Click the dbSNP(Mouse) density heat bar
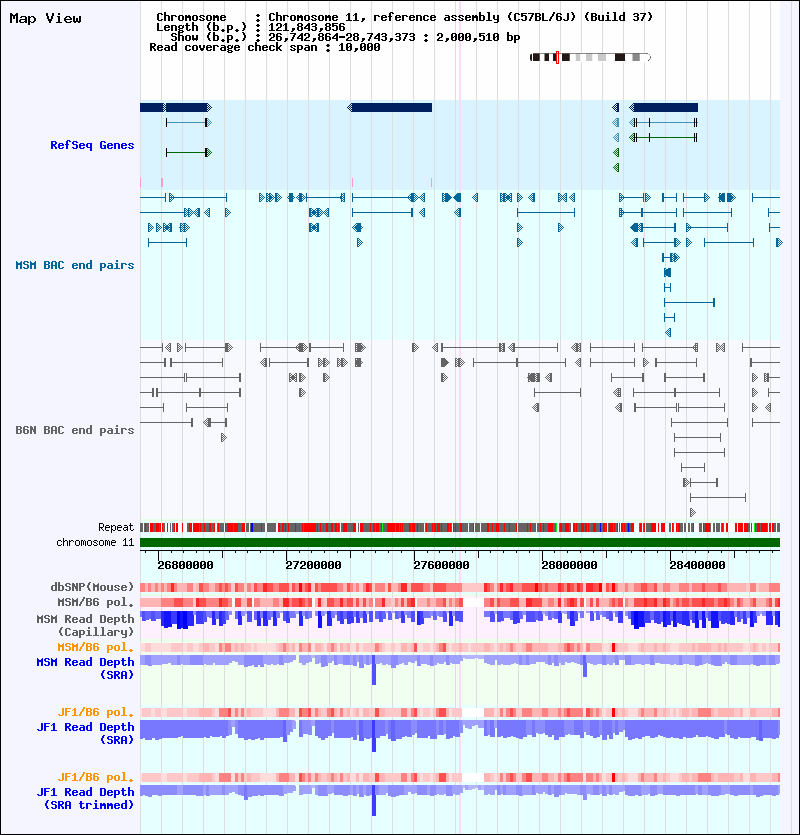 (x=460, y=587)
